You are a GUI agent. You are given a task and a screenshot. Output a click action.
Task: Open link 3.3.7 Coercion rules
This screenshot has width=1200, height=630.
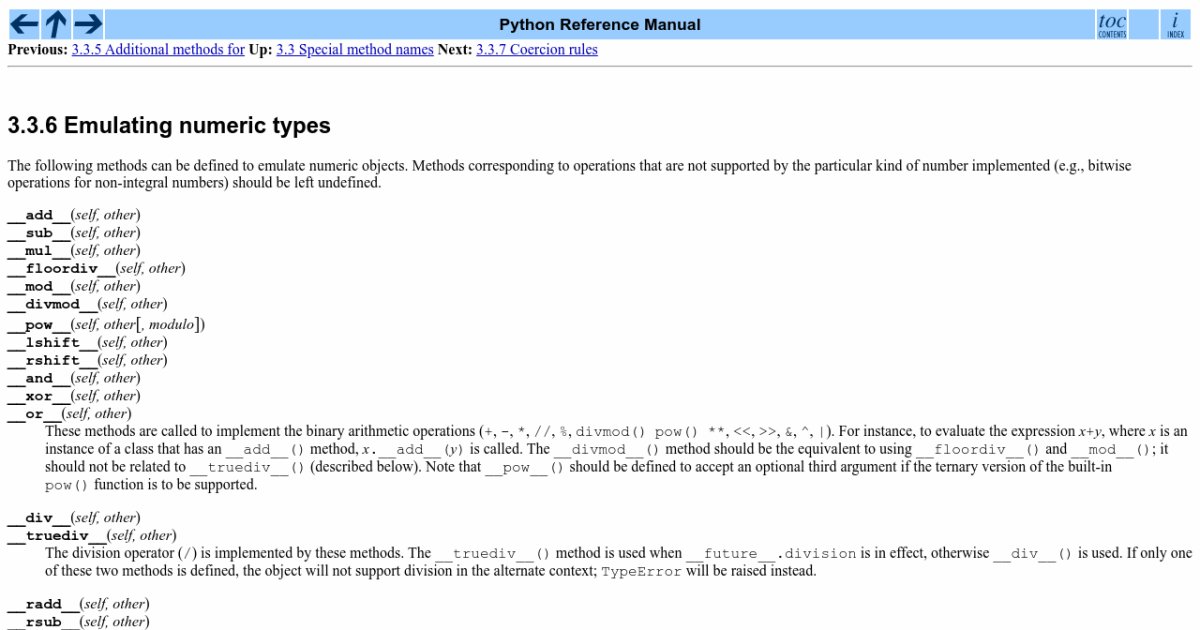[x=537, y=49]
